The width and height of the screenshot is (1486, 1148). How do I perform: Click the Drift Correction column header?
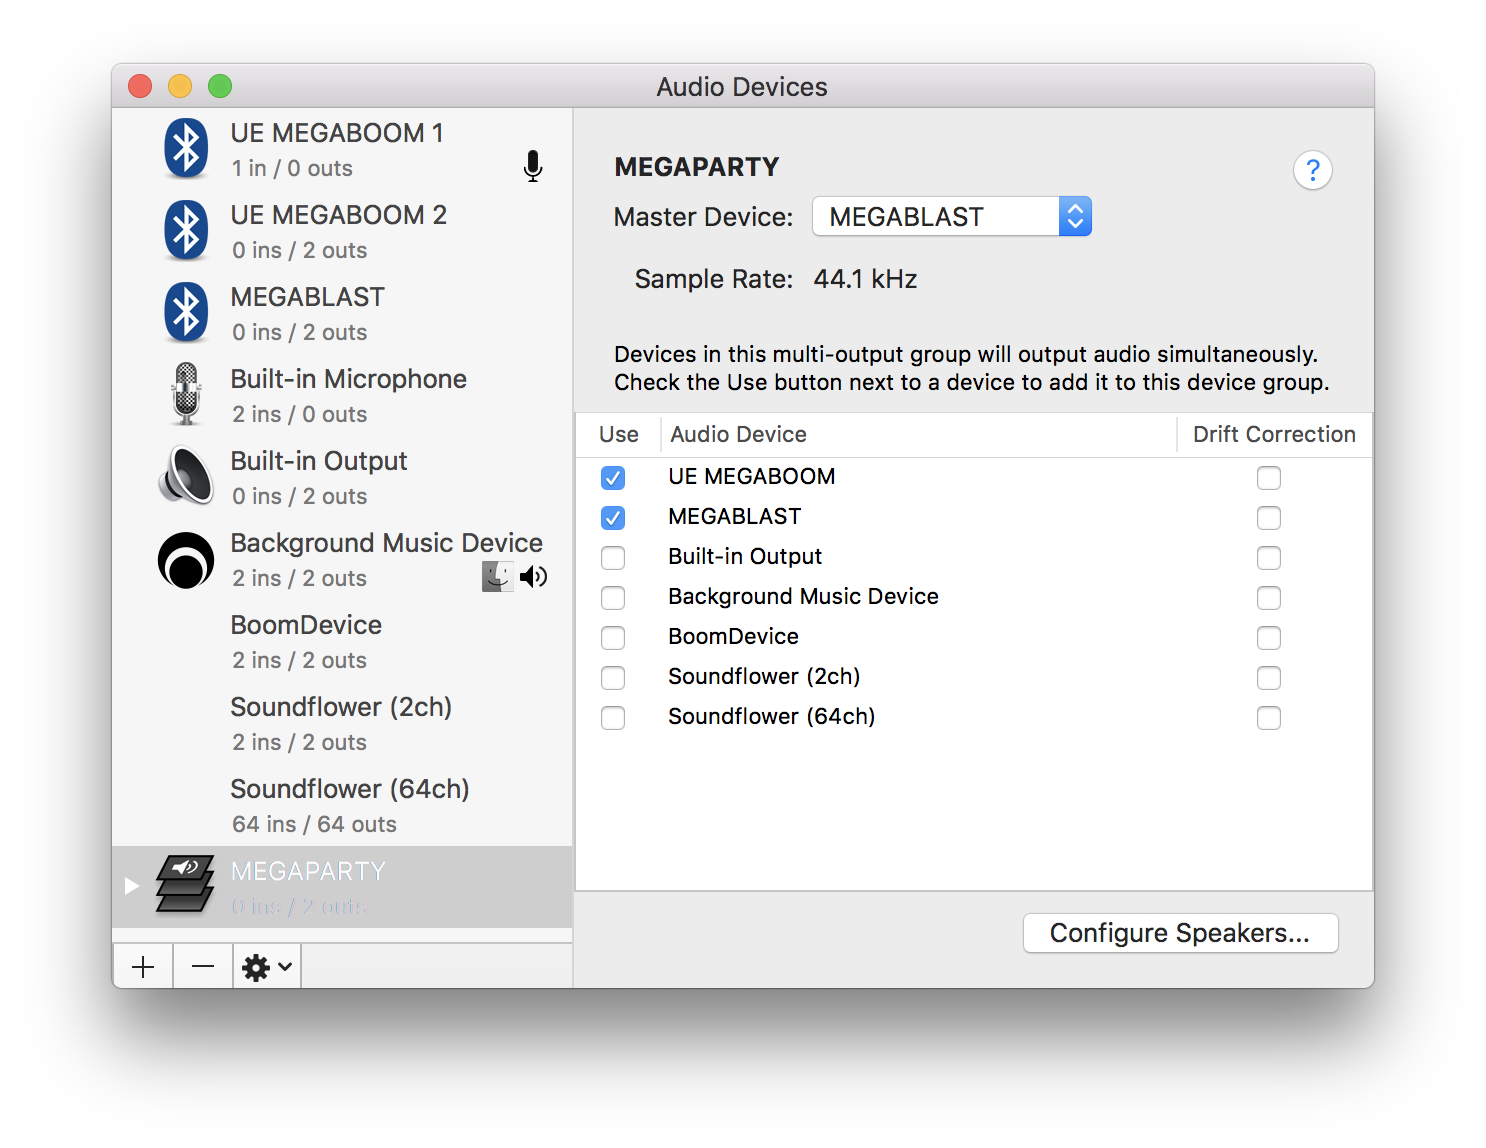[1274, 435]
